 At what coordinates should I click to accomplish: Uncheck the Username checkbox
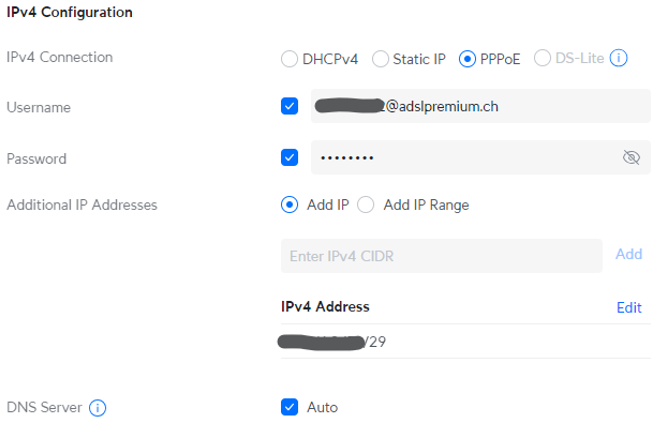[289, 106]
